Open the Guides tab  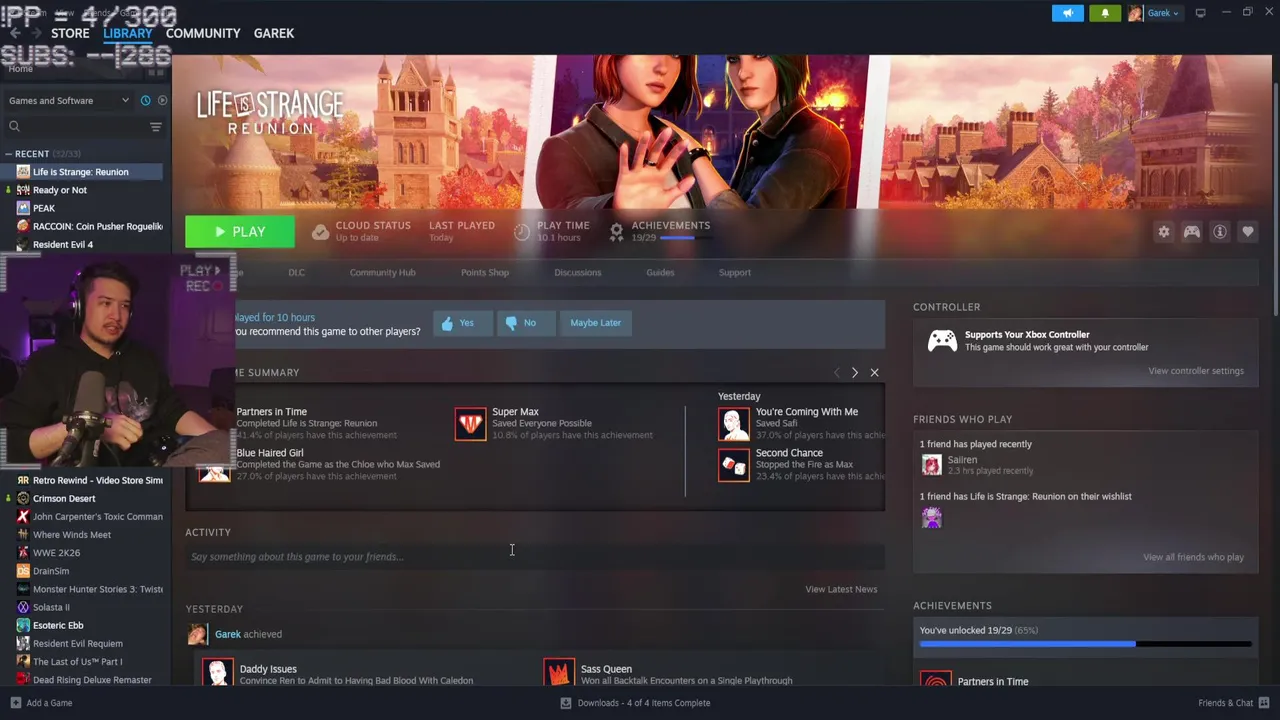[x=660, y=272]
